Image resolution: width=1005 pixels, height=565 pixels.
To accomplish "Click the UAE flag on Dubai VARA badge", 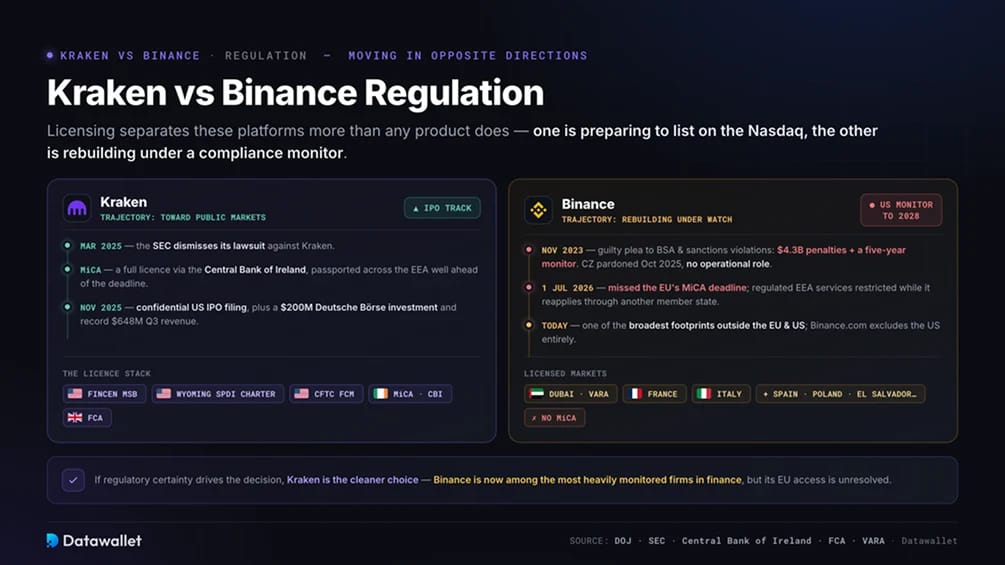I will [x=536, y=394].
